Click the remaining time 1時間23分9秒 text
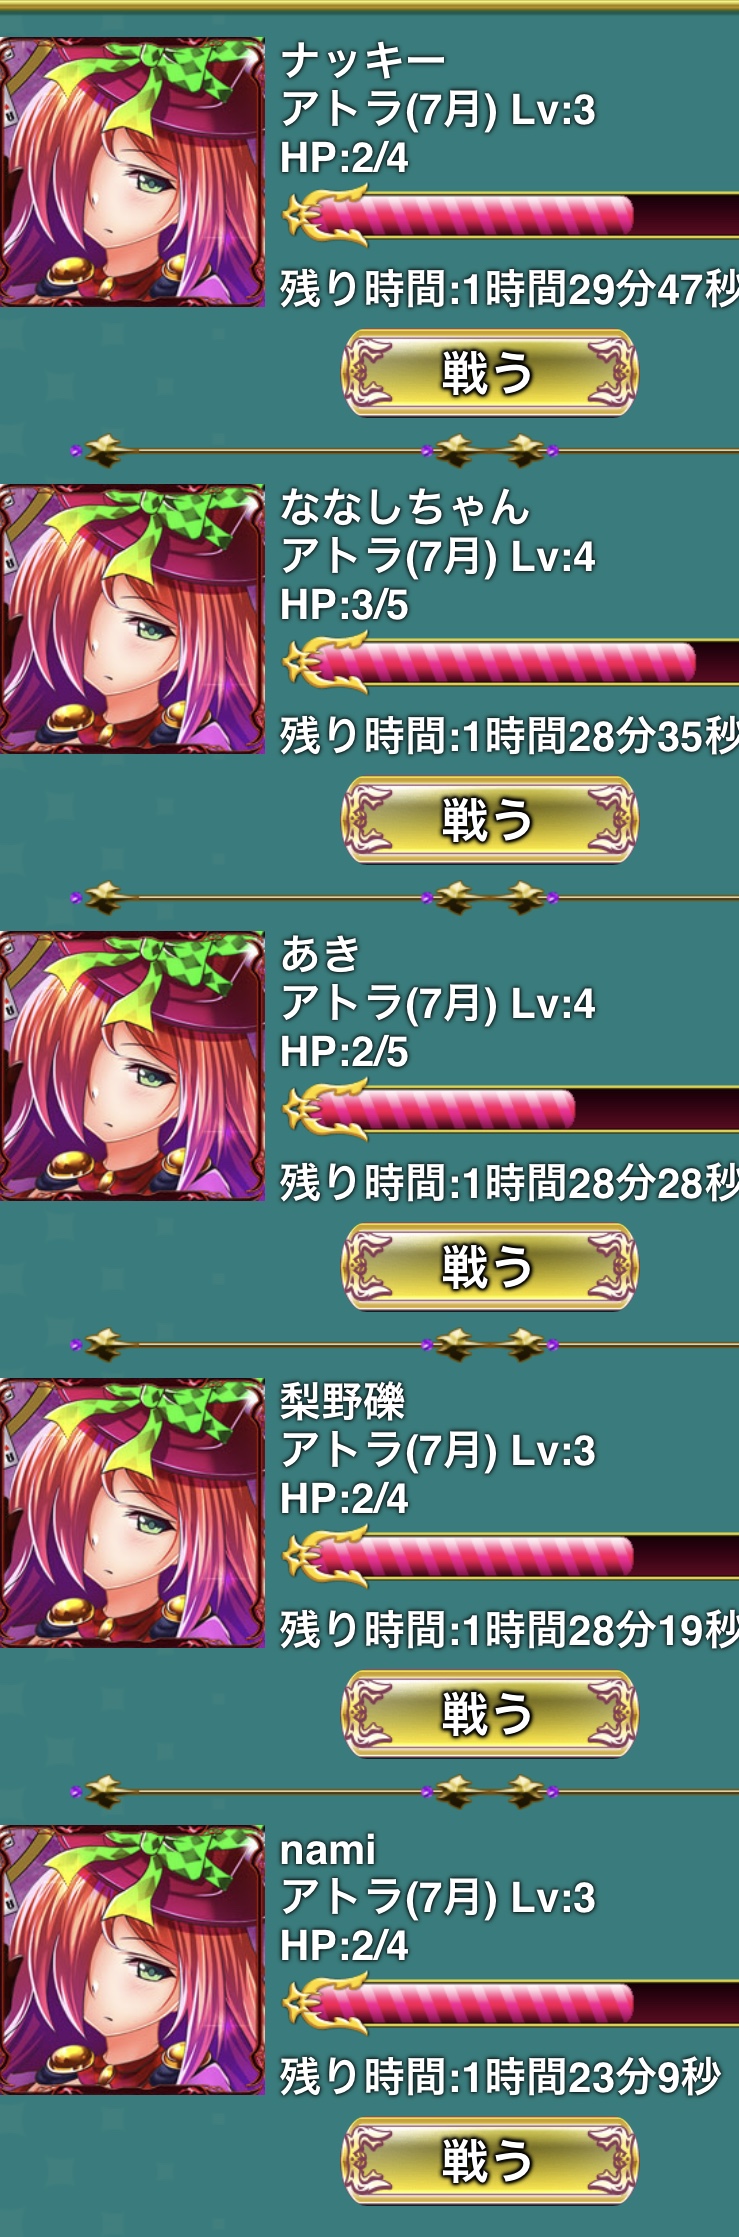 pyautogui.click(x=589, y=2078)
